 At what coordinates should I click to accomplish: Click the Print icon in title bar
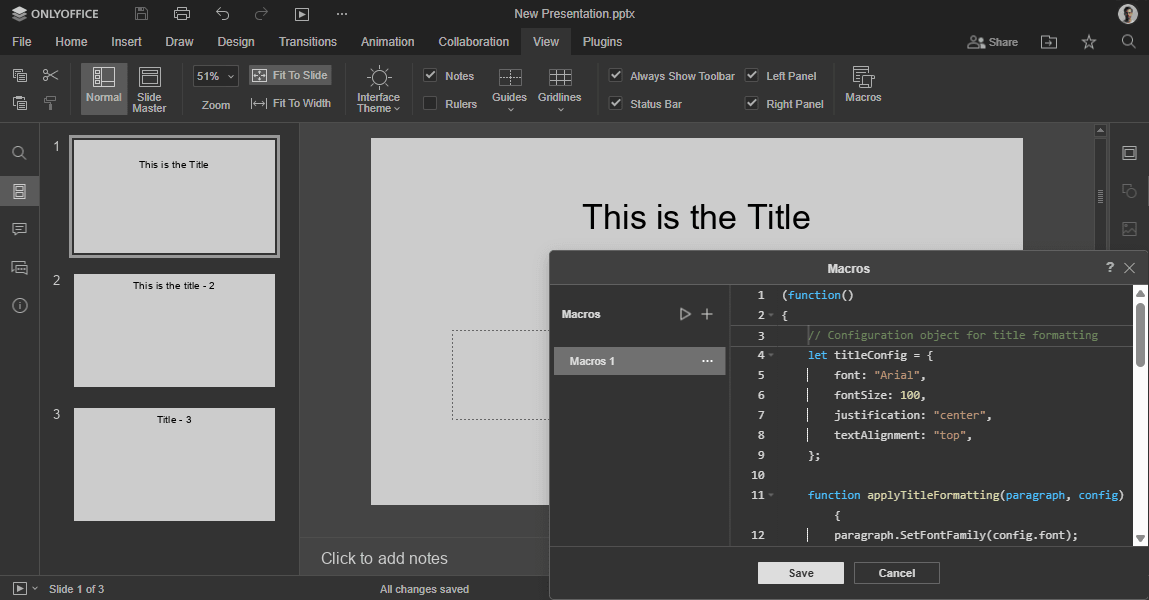click(x=182, y=14)
